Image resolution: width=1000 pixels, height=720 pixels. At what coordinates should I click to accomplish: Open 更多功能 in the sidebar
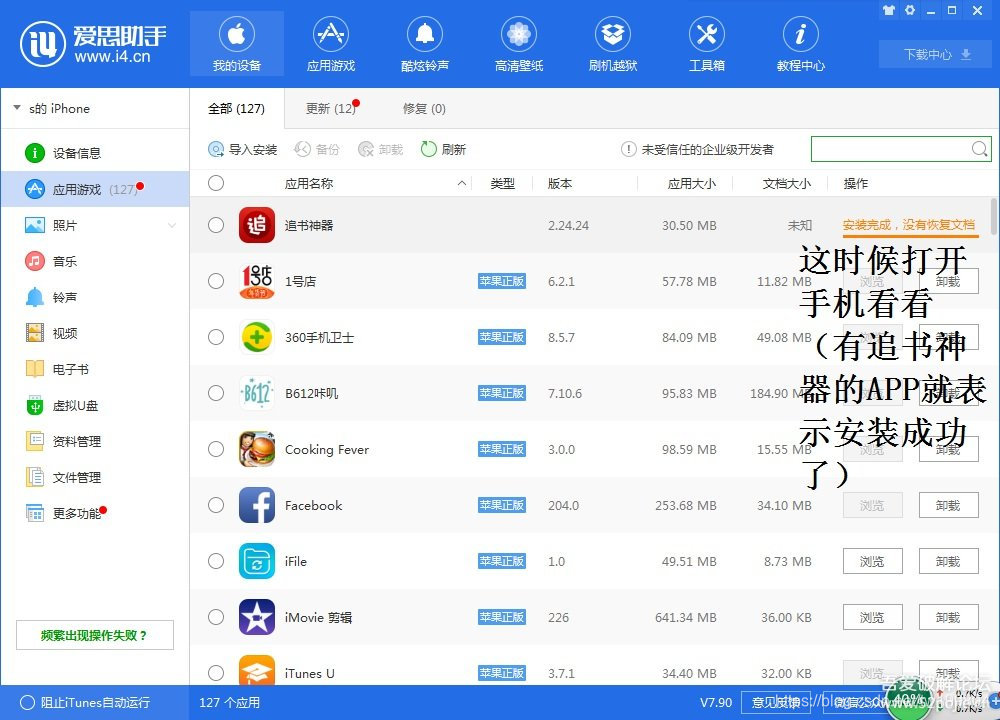click(95, 513)
